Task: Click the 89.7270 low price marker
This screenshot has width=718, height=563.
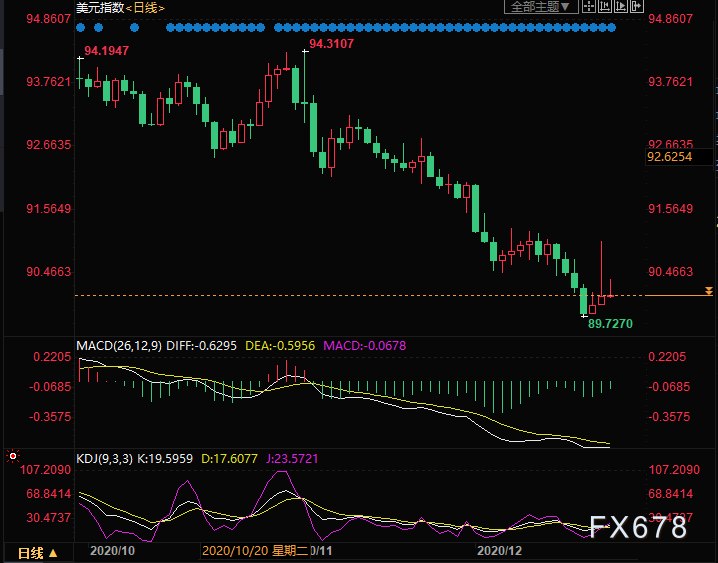Action: point(610,324)
